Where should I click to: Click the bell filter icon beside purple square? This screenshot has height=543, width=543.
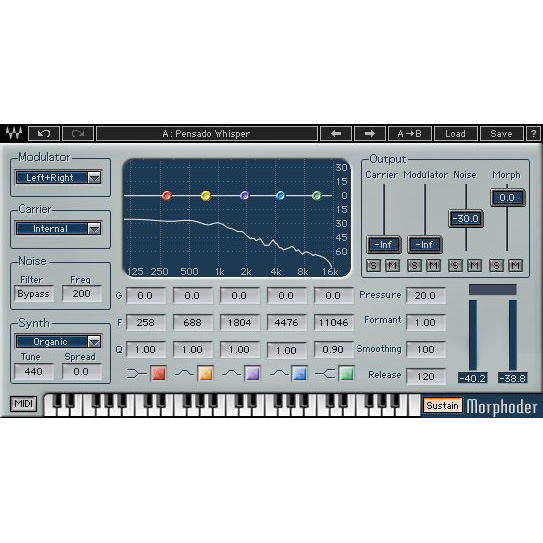231,373
